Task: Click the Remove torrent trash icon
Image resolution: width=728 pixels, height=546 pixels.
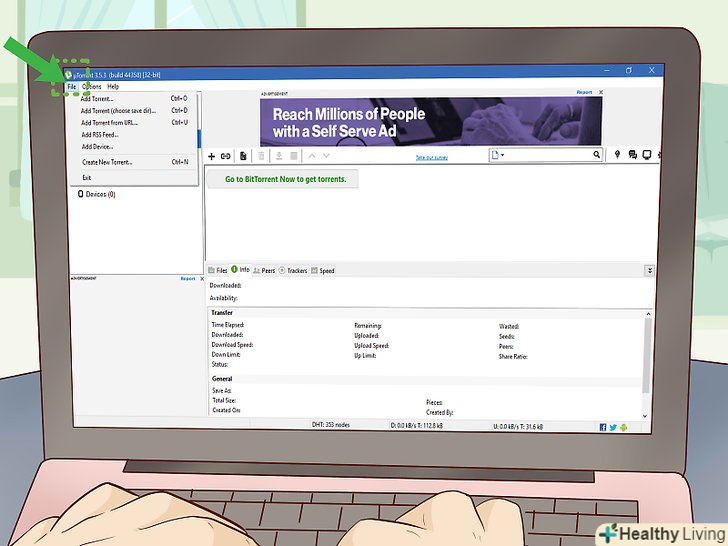Action: (261, 156)
